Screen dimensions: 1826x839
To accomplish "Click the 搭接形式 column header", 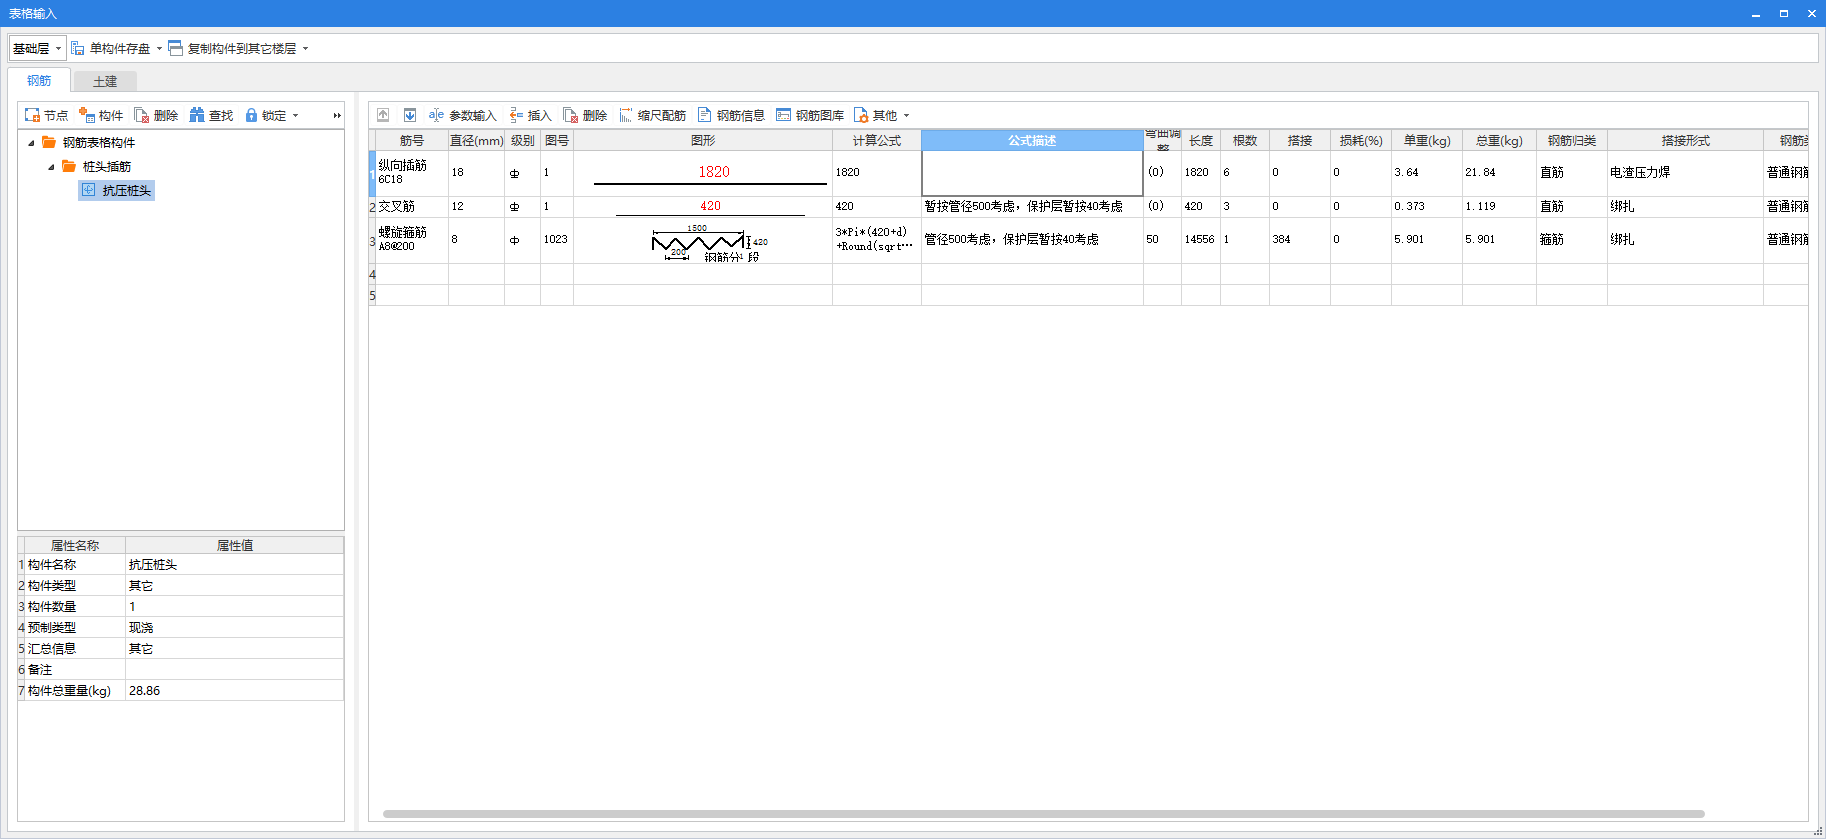I will (x=1685, y=140).
